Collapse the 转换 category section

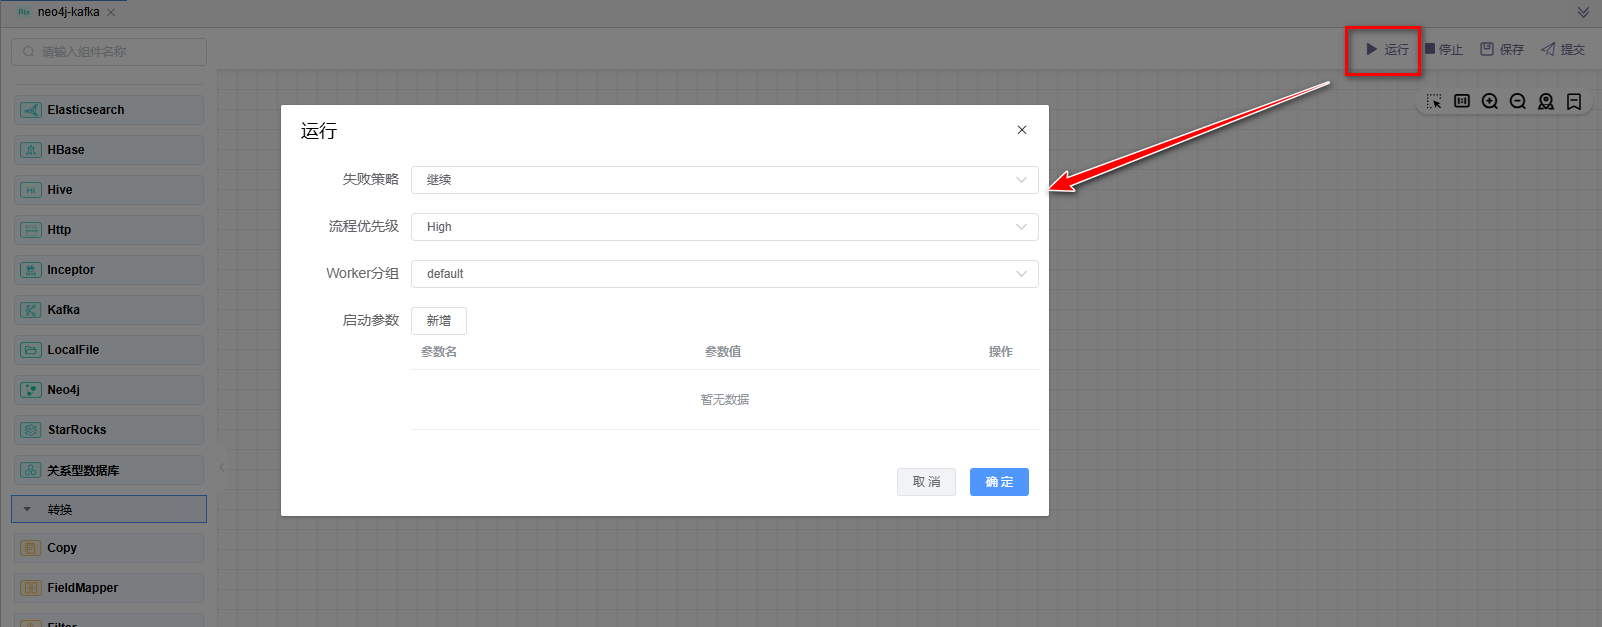tap(28, 509)
